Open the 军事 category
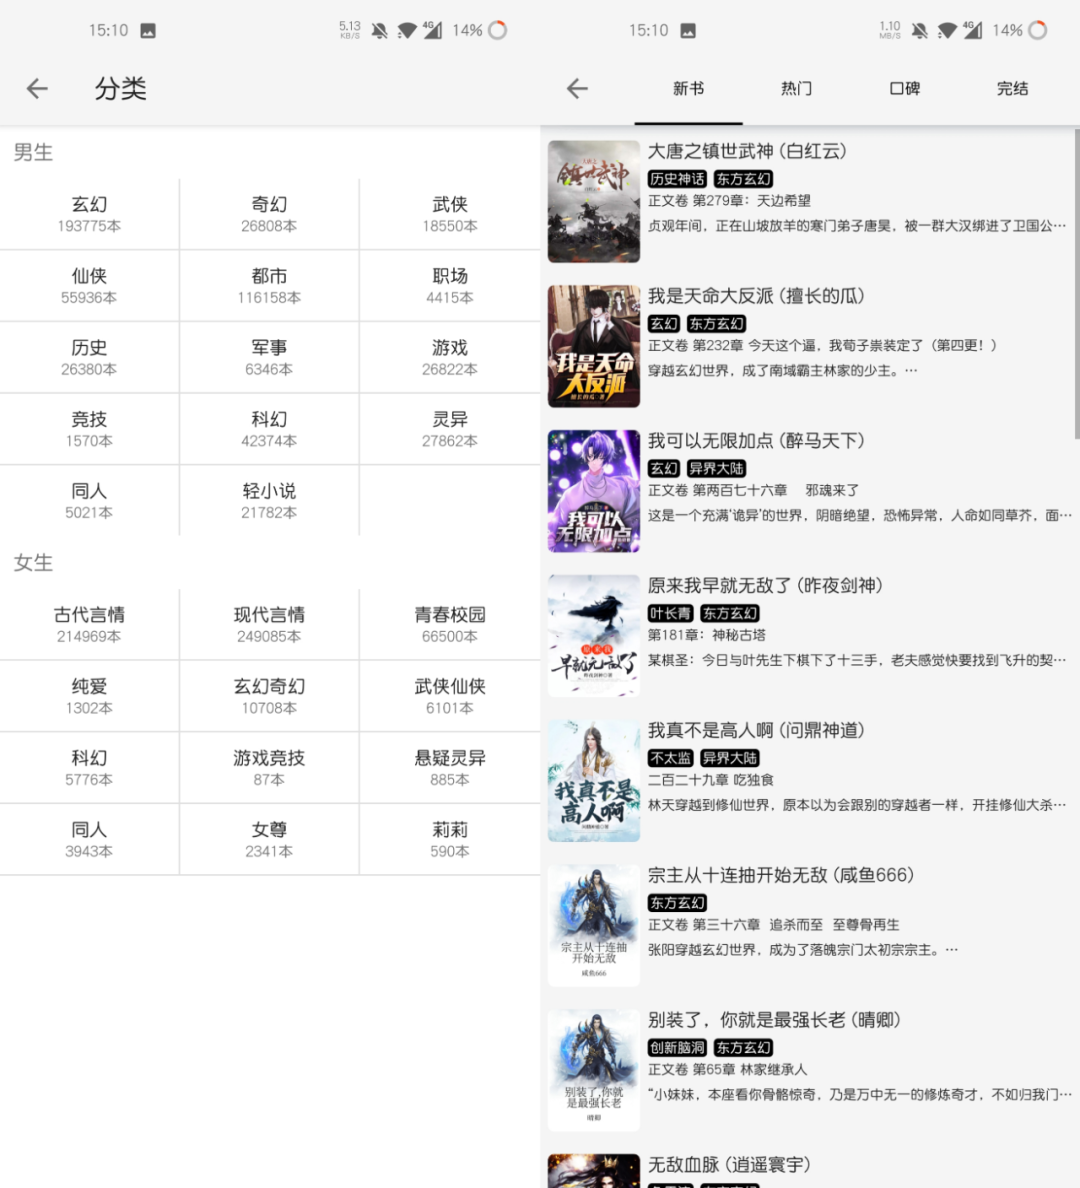 [x=269, y=358]
